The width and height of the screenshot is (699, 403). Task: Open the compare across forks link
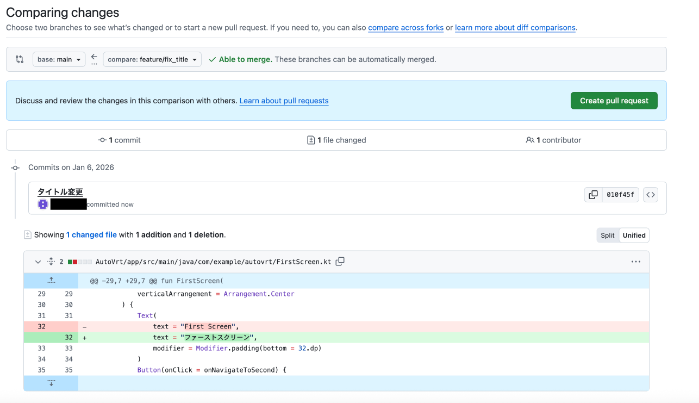408,28
